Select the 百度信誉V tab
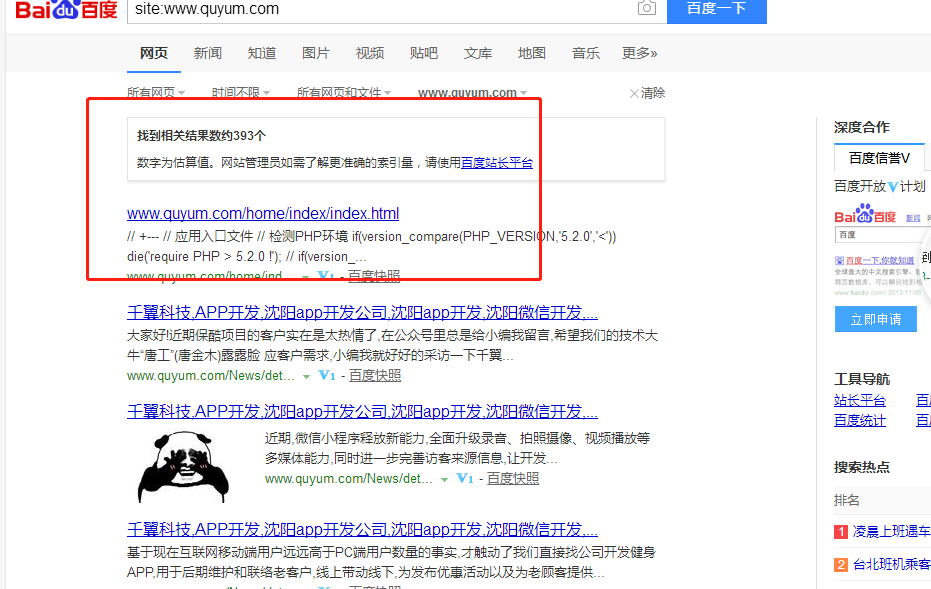The width and height of the screenshot is (931, 589). [x=879, y=158]
